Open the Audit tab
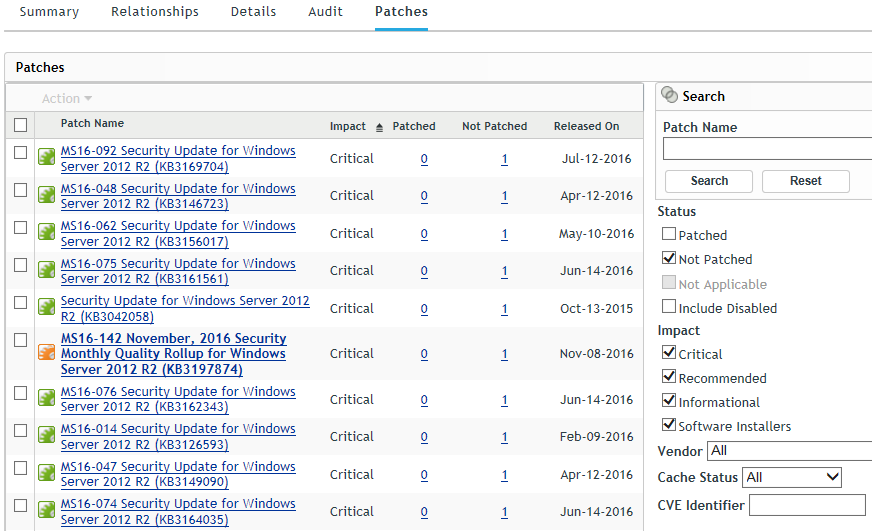872x531 pixels. pyautogui.click(x=326, y=12)
